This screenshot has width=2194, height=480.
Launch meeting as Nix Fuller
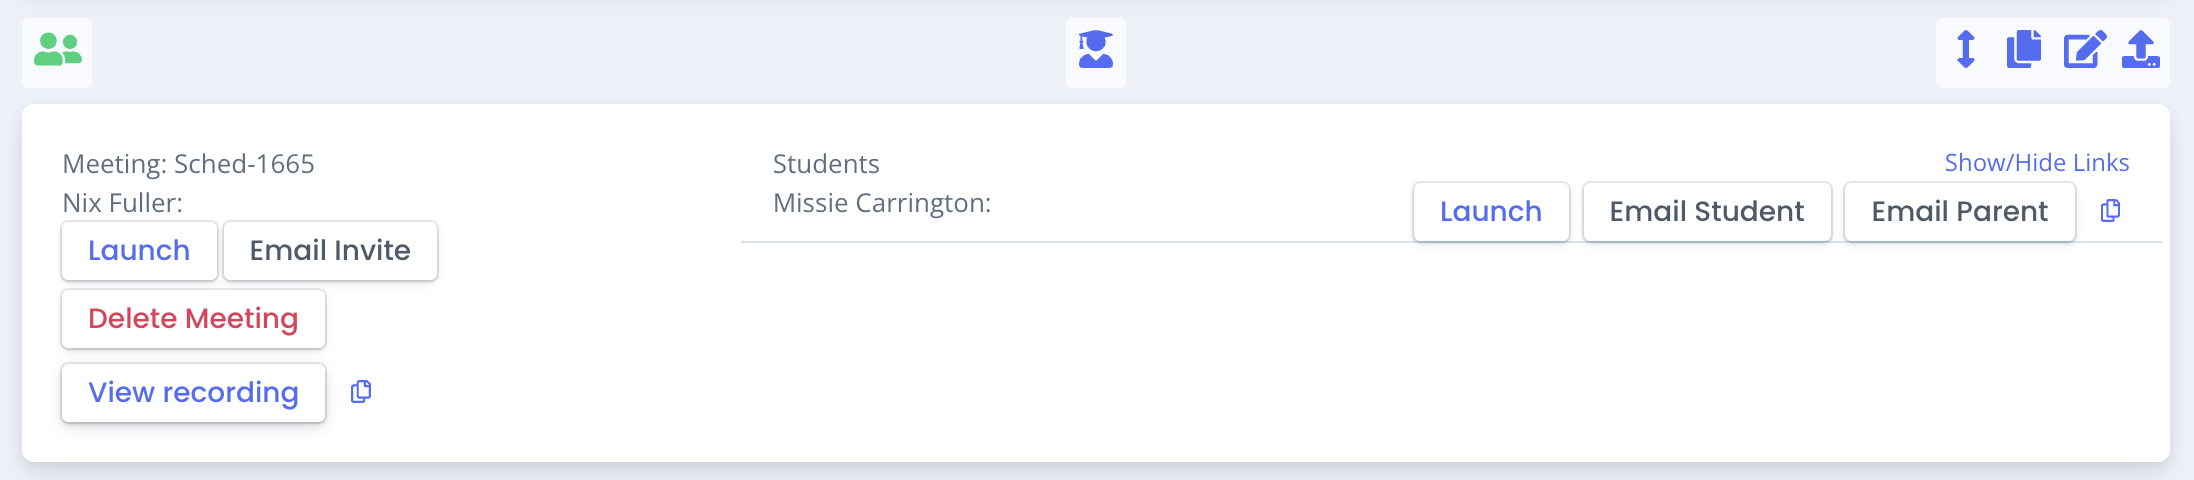click(139, 251)
